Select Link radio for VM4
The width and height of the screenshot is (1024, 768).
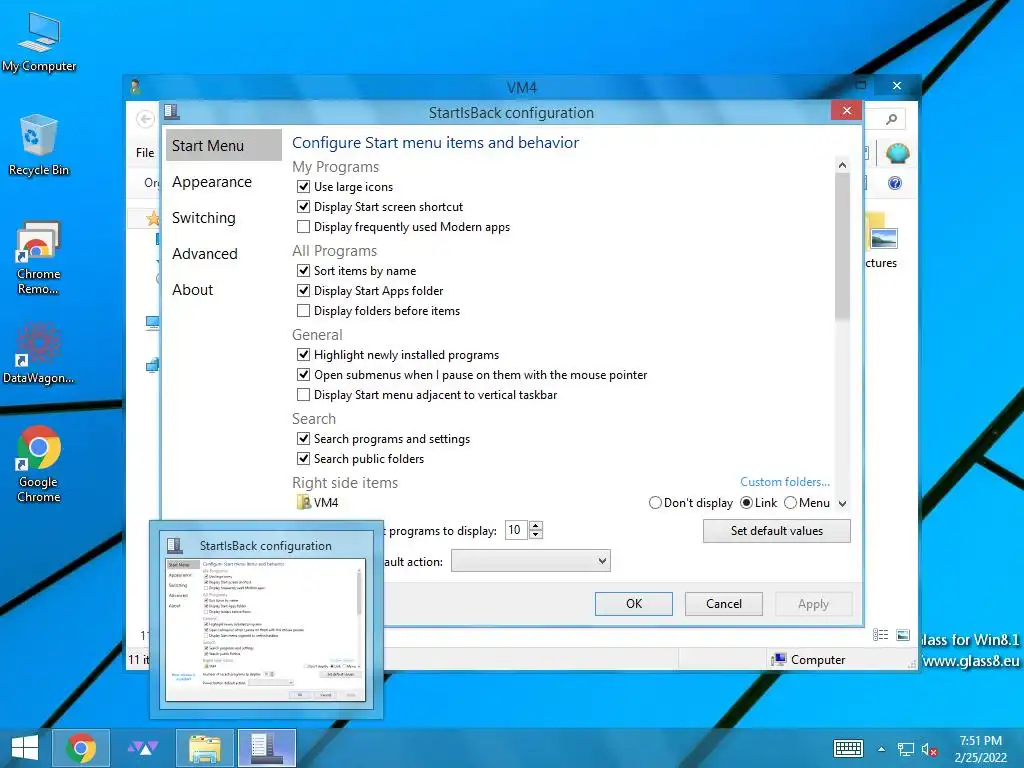click(746, 503)
